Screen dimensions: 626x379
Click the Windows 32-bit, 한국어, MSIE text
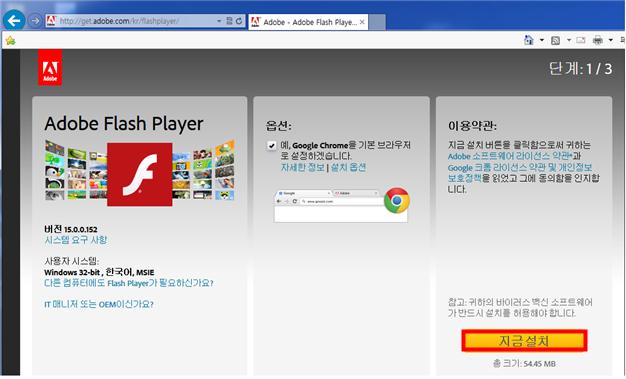(99, 272)
